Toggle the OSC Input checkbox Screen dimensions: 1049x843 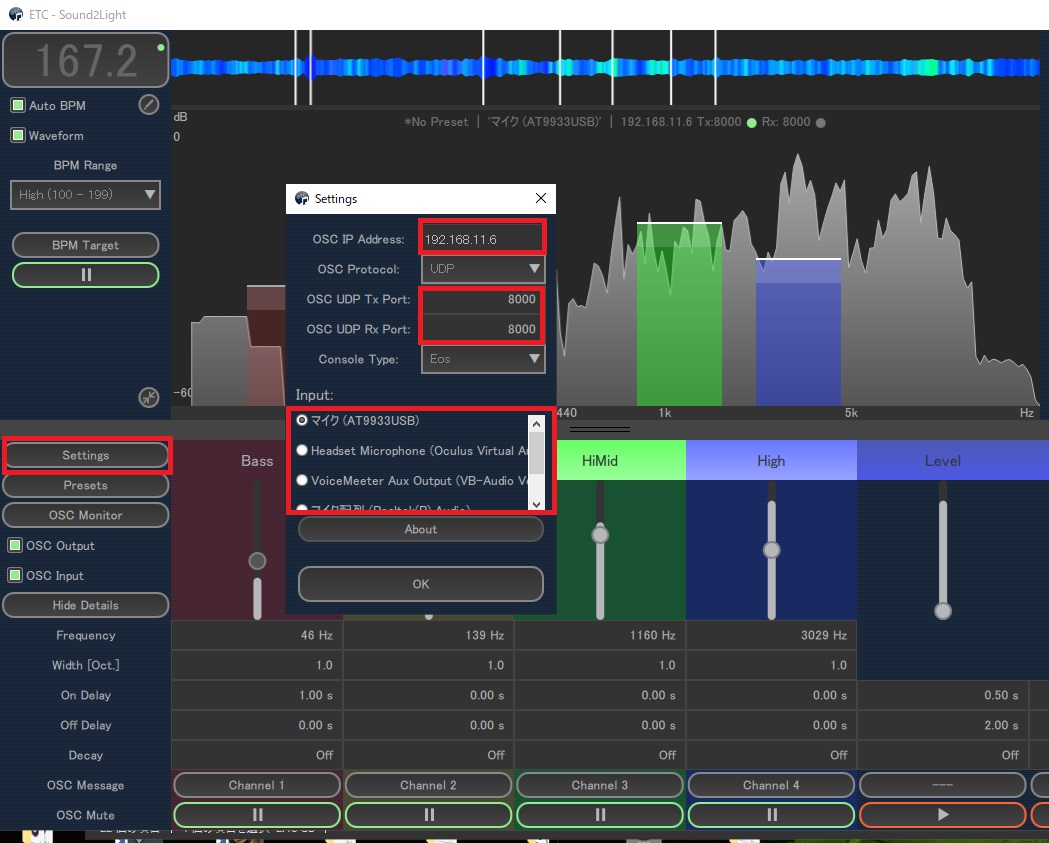pos(15,575)
